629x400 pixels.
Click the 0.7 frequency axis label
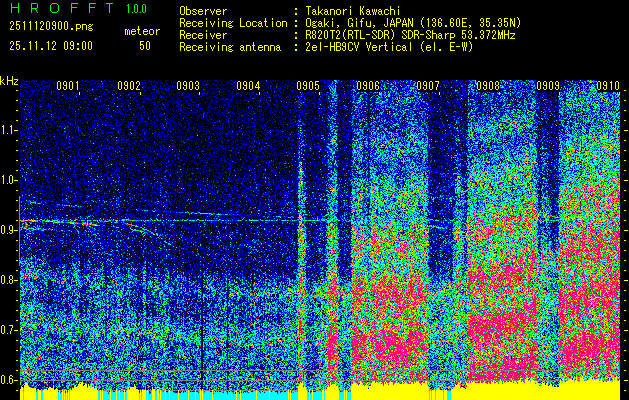point(9,330)
